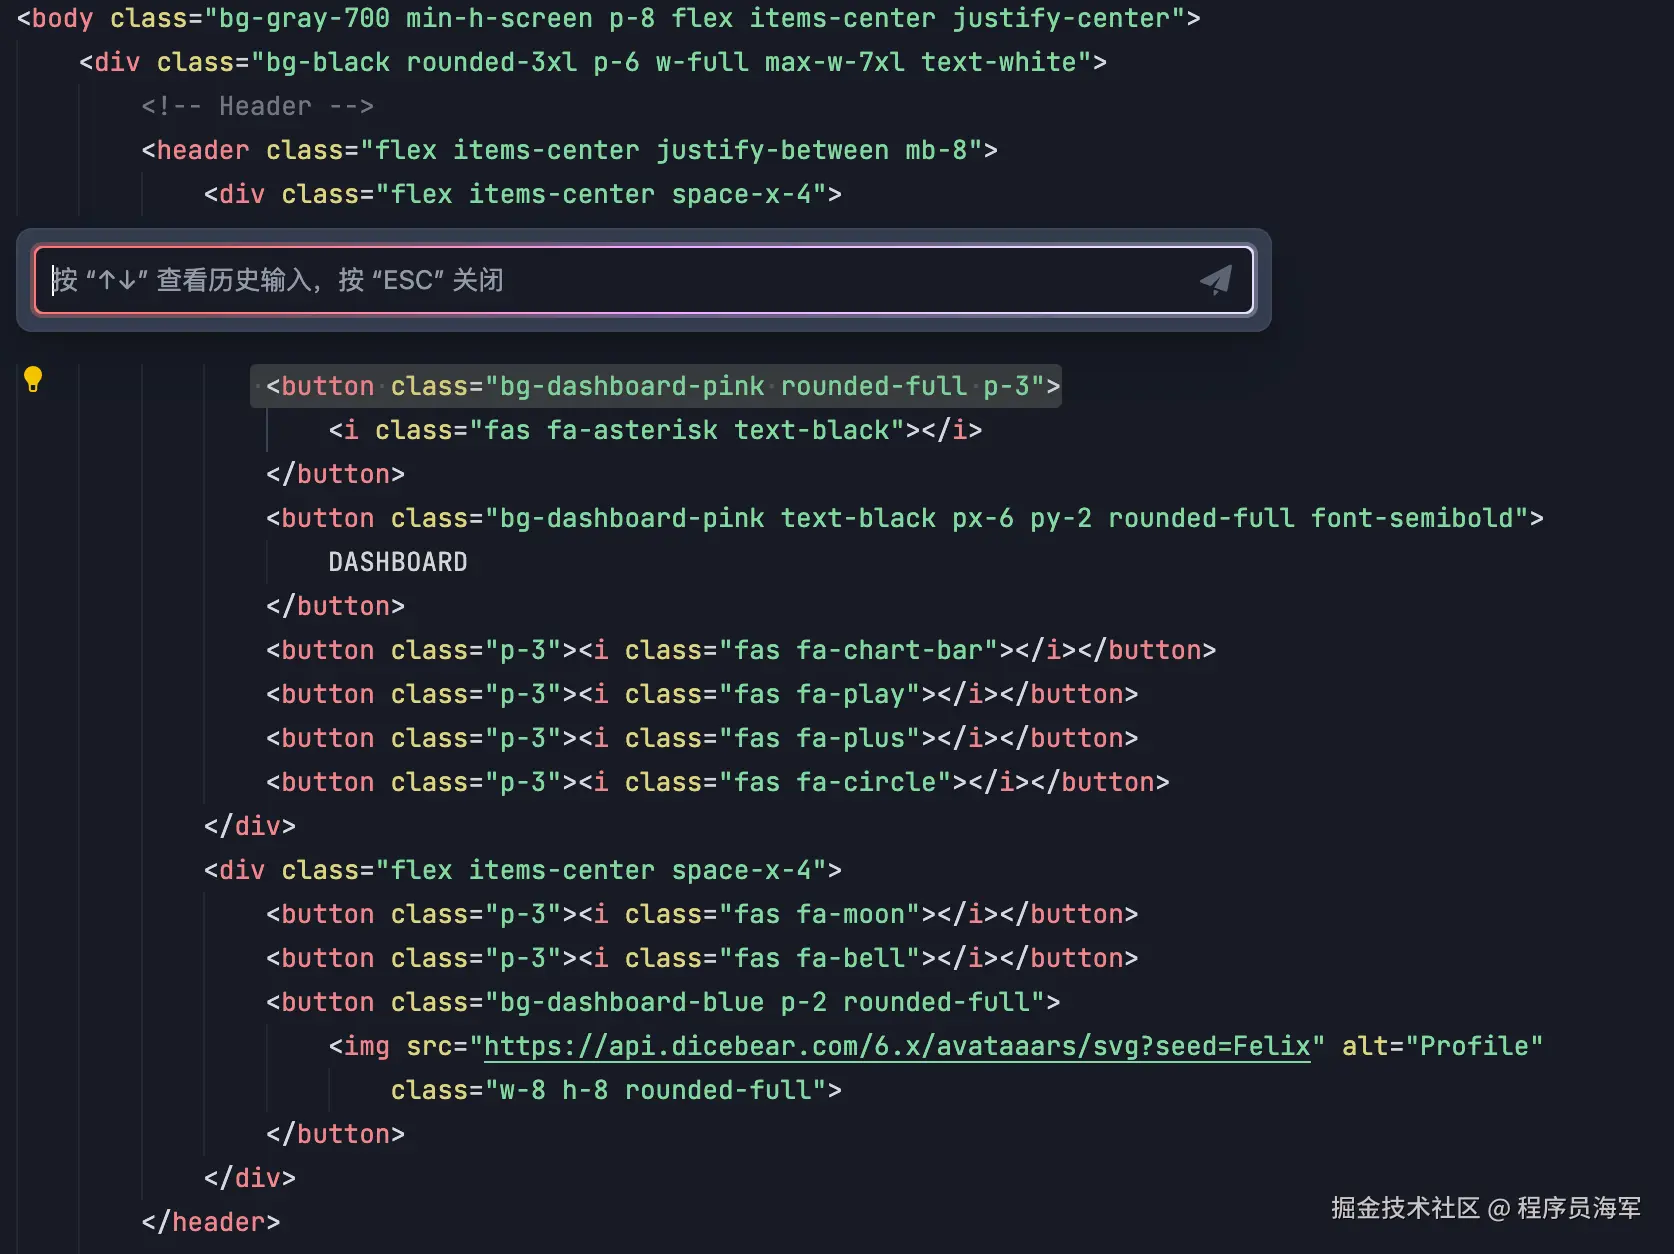The height and width of the screenshot is (1254, 1674).
Task: Select the fa-play button line
Action: [701, 694]
